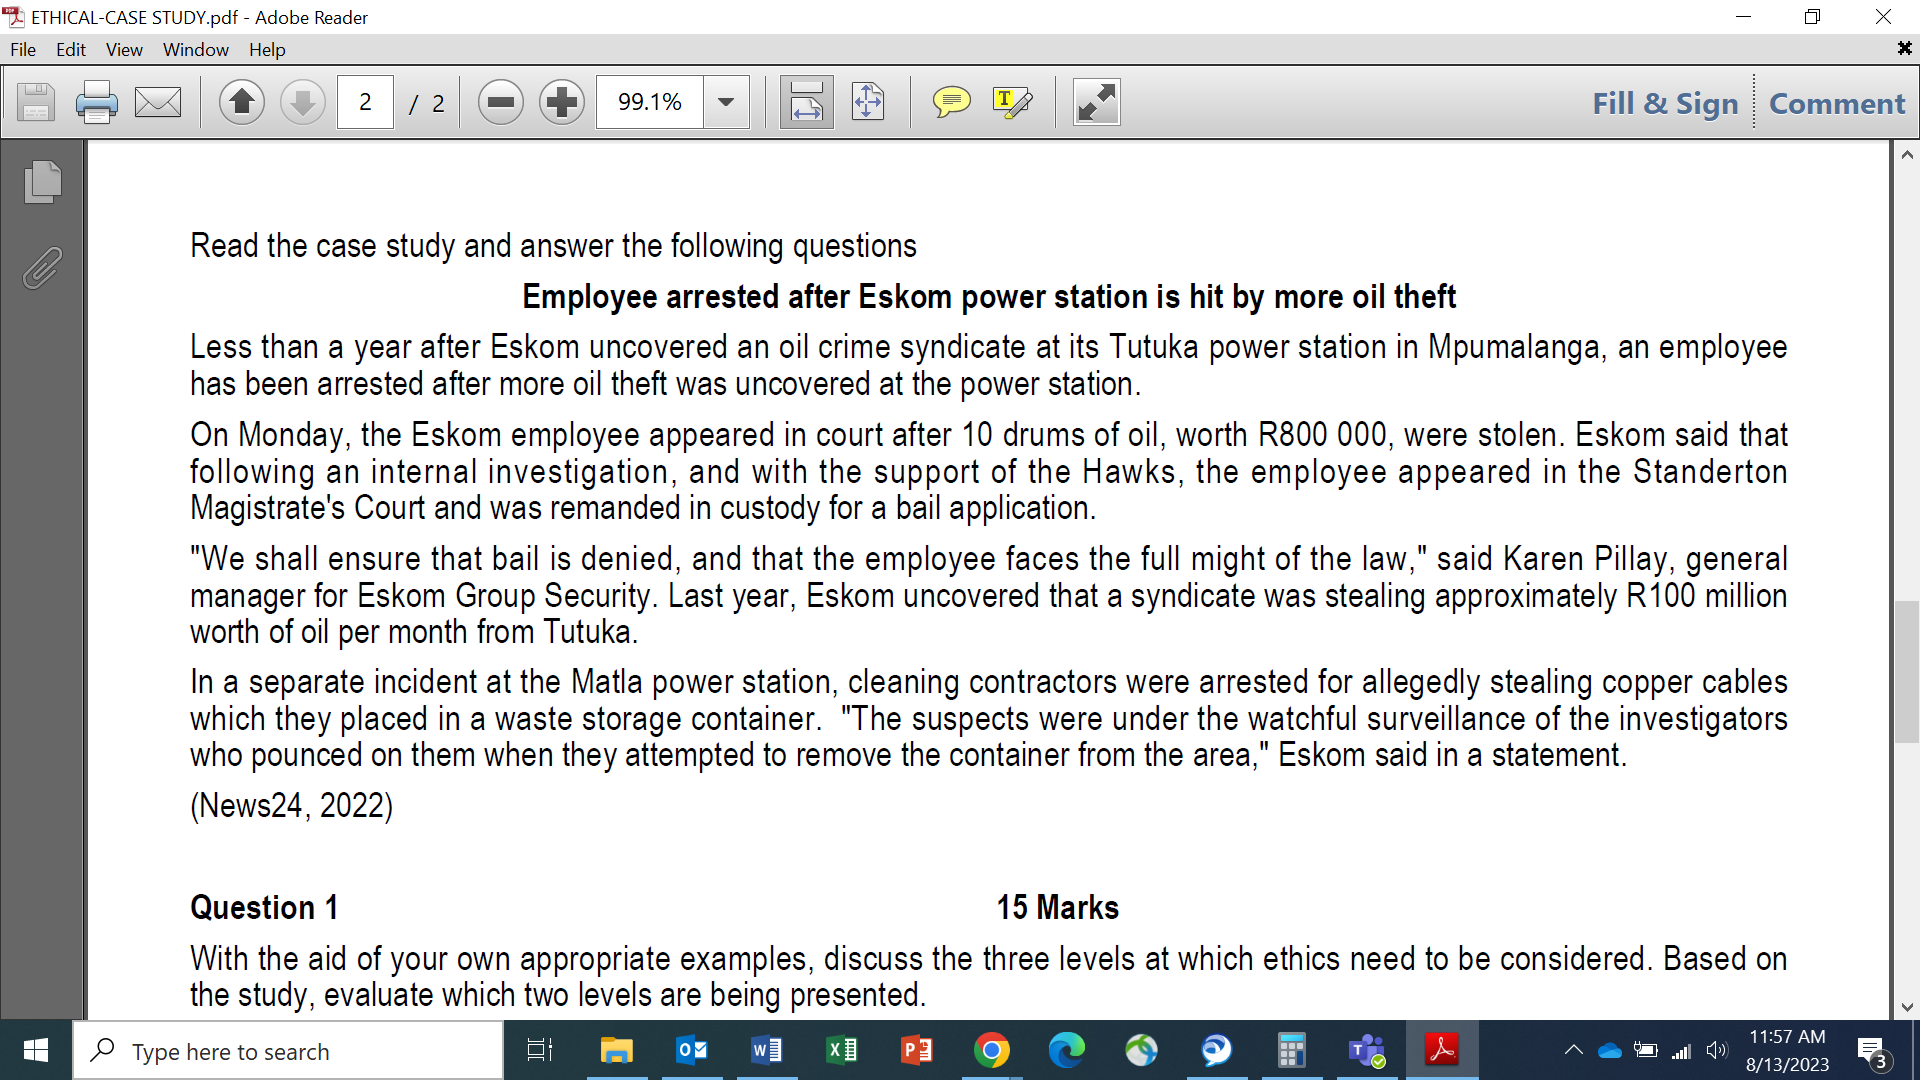Click the zoom in plus button
Screen dimensions: 1920x1080
(x=562, y=102)
